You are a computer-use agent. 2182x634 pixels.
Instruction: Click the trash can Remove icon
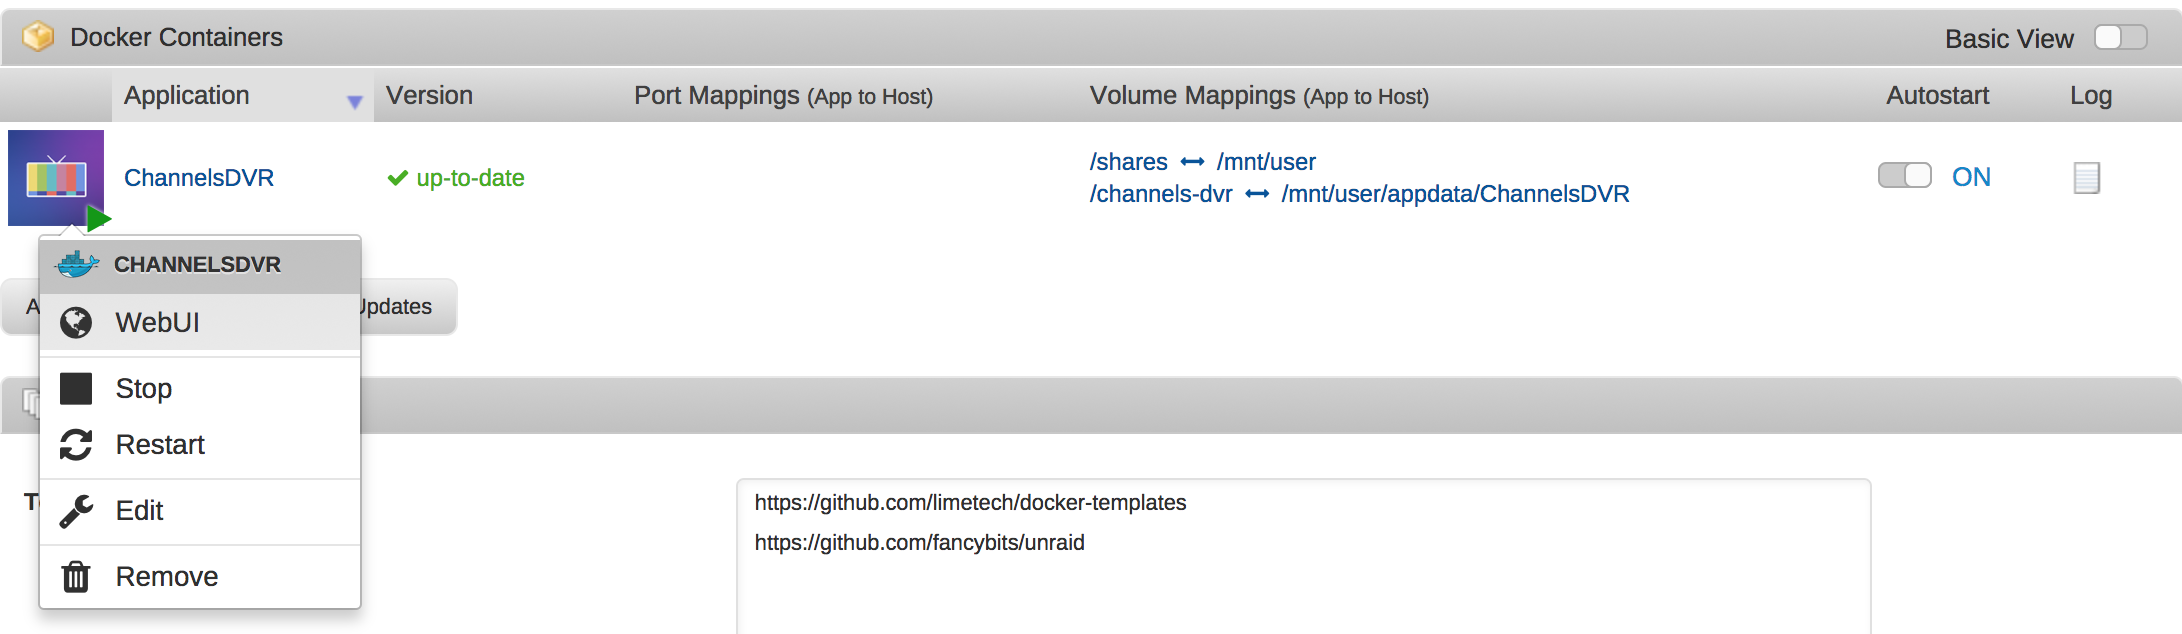pyautogui.click(x=76, y=577)
